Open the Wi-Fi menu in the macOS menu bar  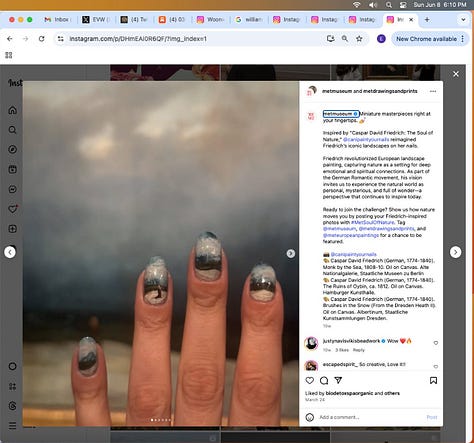(x=356, y=5)
